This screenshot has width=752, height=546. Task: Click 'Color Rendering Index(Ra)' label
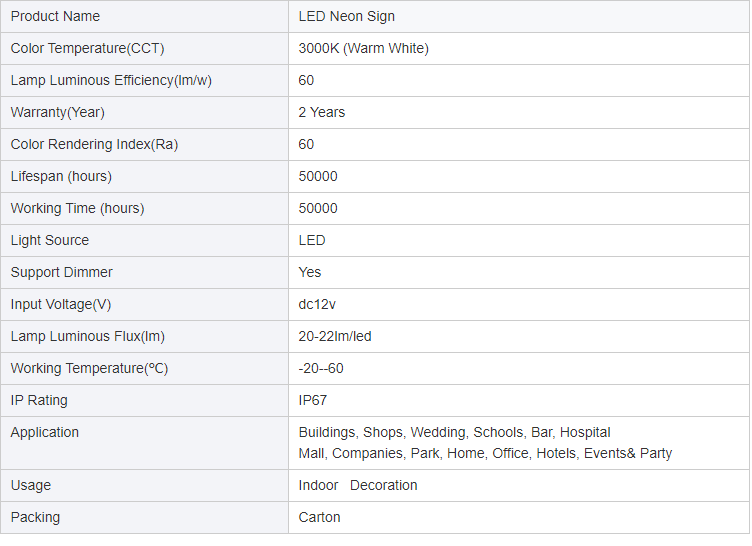[94, 144]
